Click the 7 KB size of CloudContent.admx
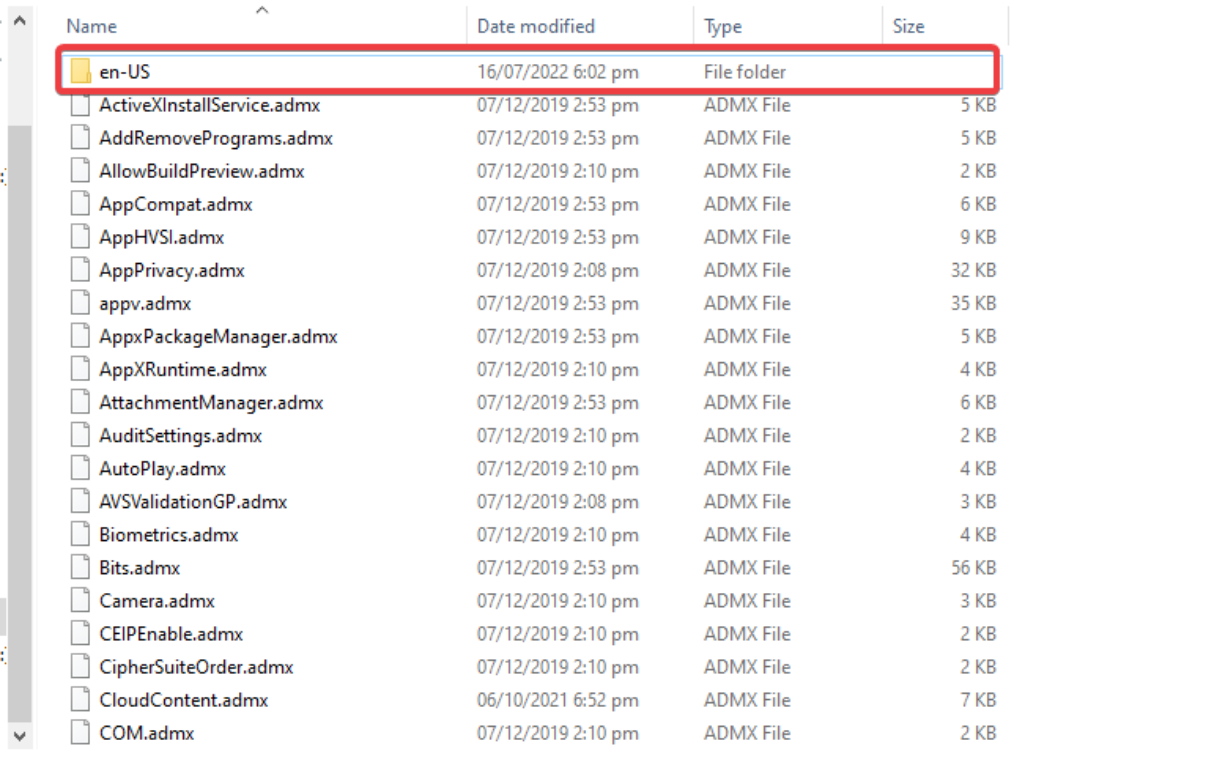Viewport: 1232px width, 768px height. [979, 699]
